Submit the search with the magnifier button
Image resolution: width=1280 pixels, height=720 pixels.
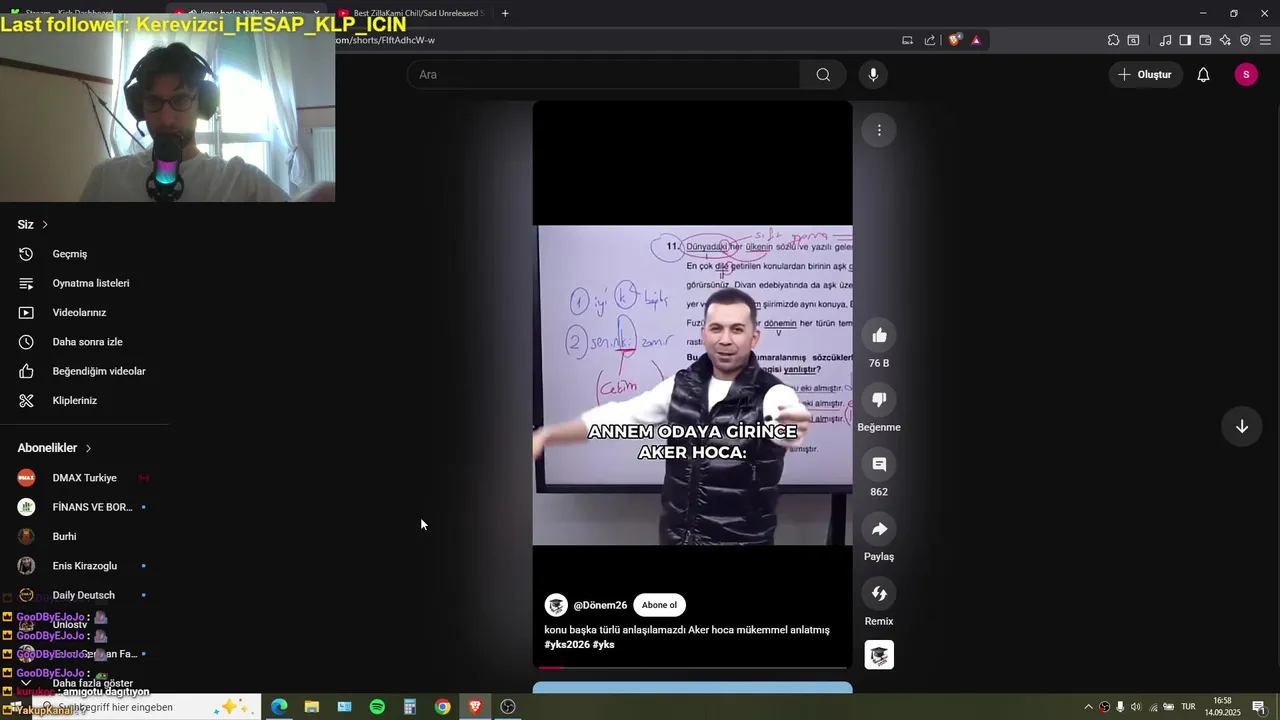(823, 74)
